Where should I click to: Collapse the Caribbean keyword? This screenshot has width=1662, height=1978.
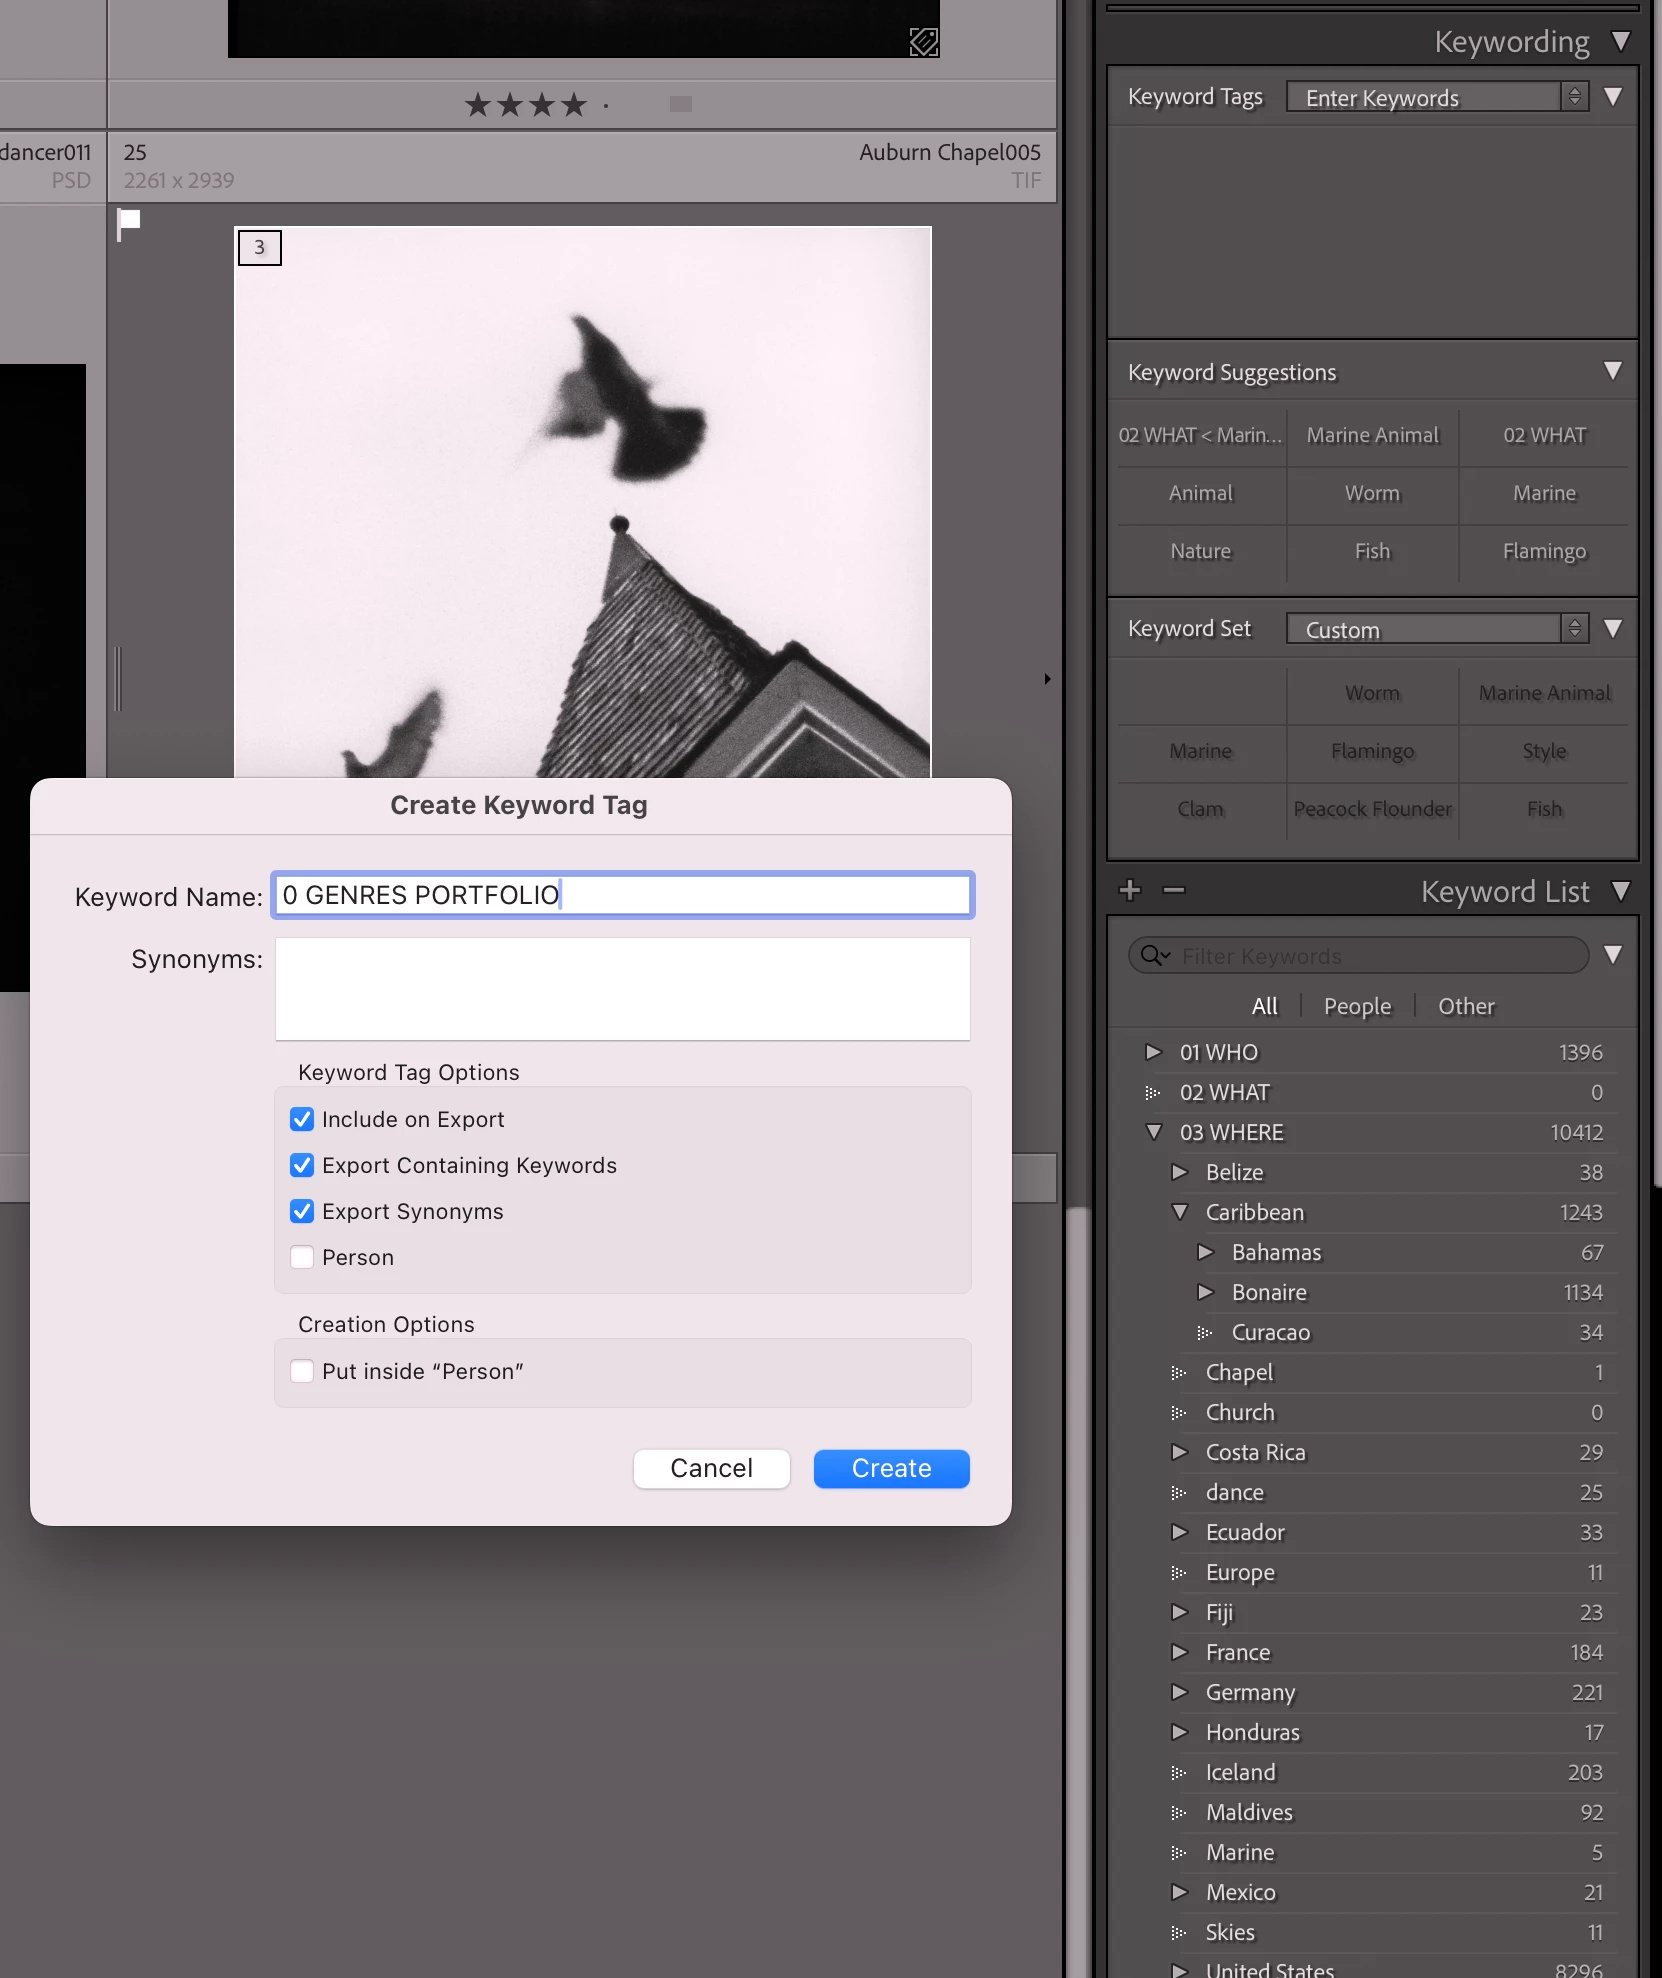pyautogui.click(x=1180, y=1212)
